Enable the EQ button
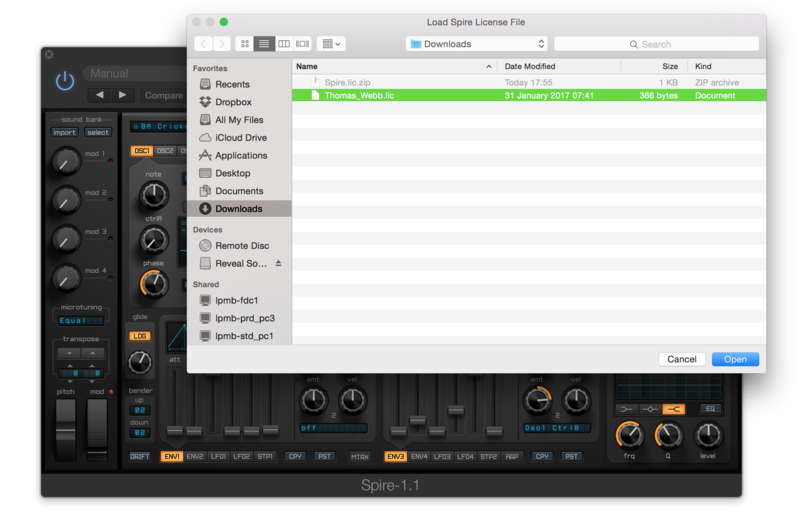This screenshot has width=800, height=521. [709, 408]
